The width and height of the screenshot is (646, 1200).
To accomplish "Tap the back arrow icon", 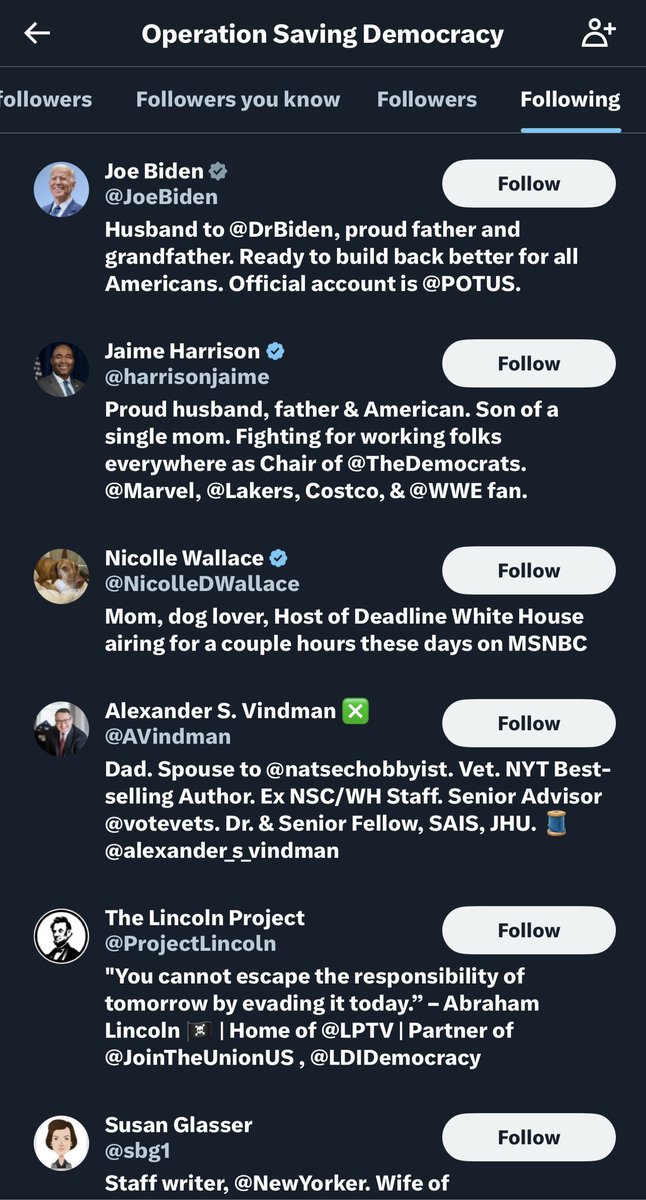I will tap(37, 34).
